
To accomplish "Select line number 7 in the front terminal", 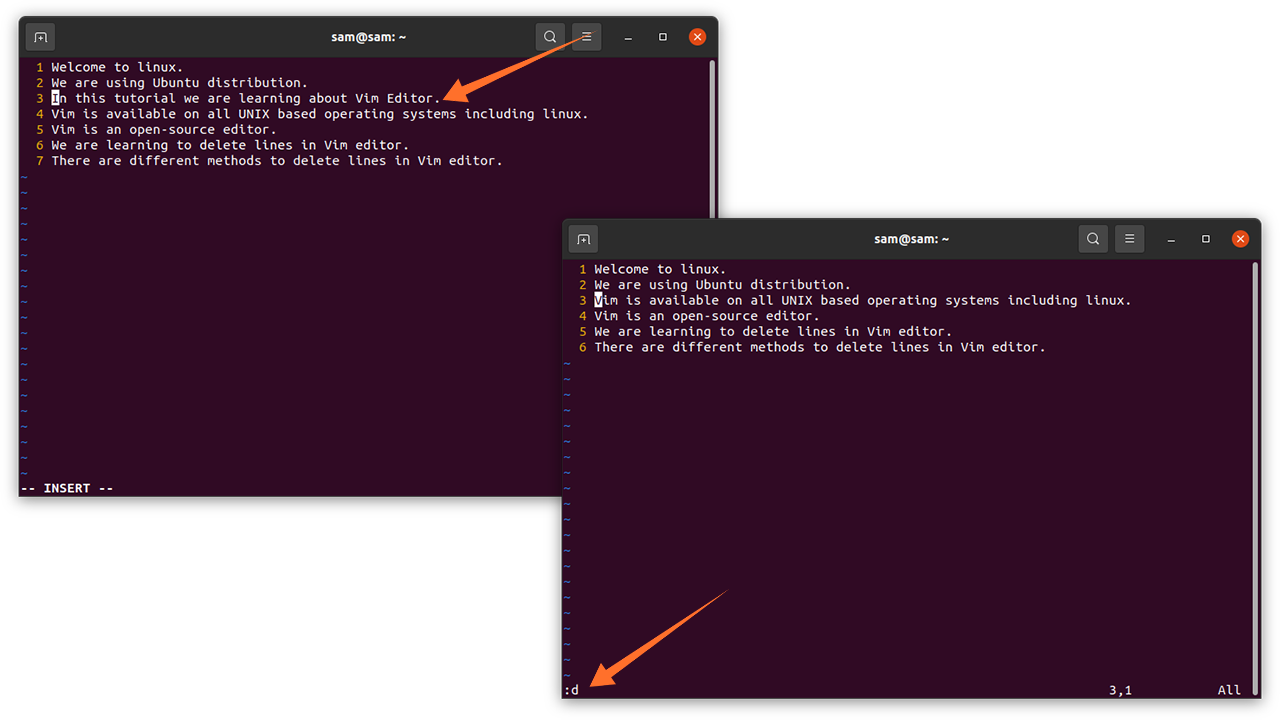I will [39, 161].
